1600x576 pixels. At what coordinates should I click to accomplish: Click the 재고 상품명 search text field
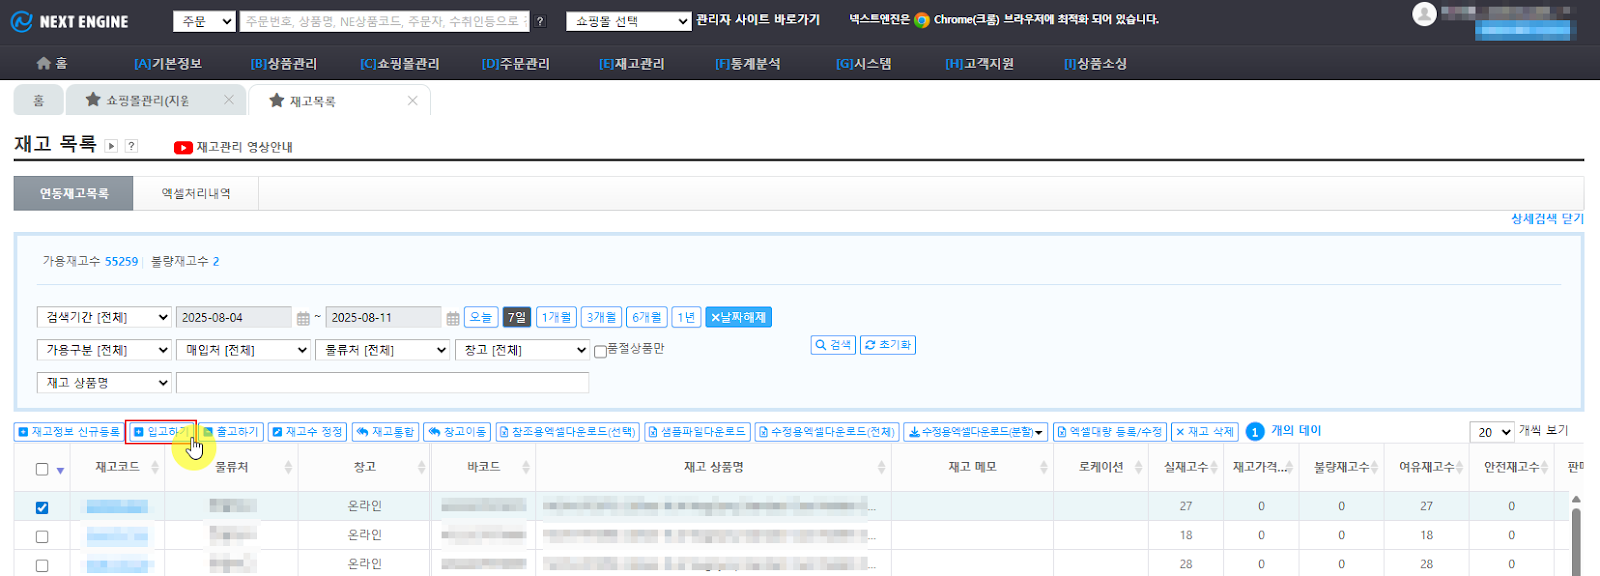pos(382,383)
